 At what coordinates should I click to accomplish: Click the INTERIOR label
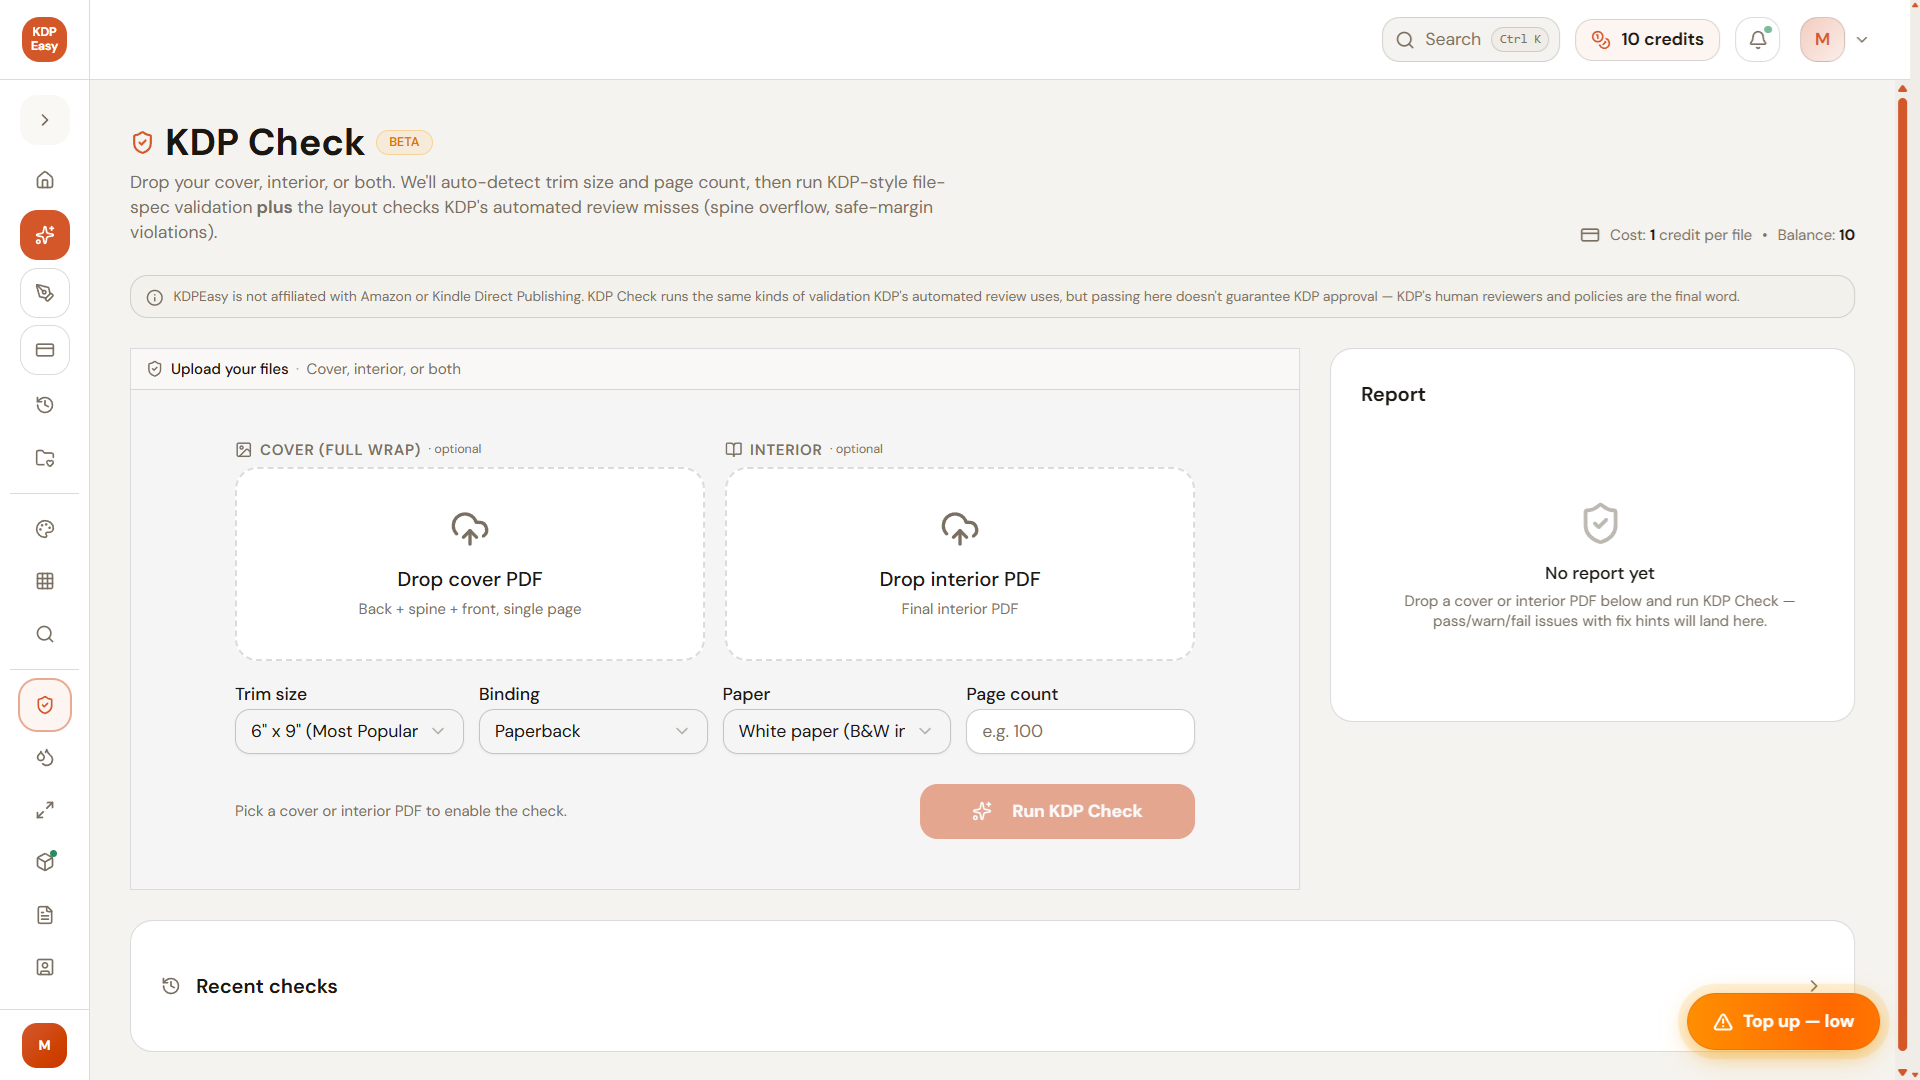[x=786, y=450]
